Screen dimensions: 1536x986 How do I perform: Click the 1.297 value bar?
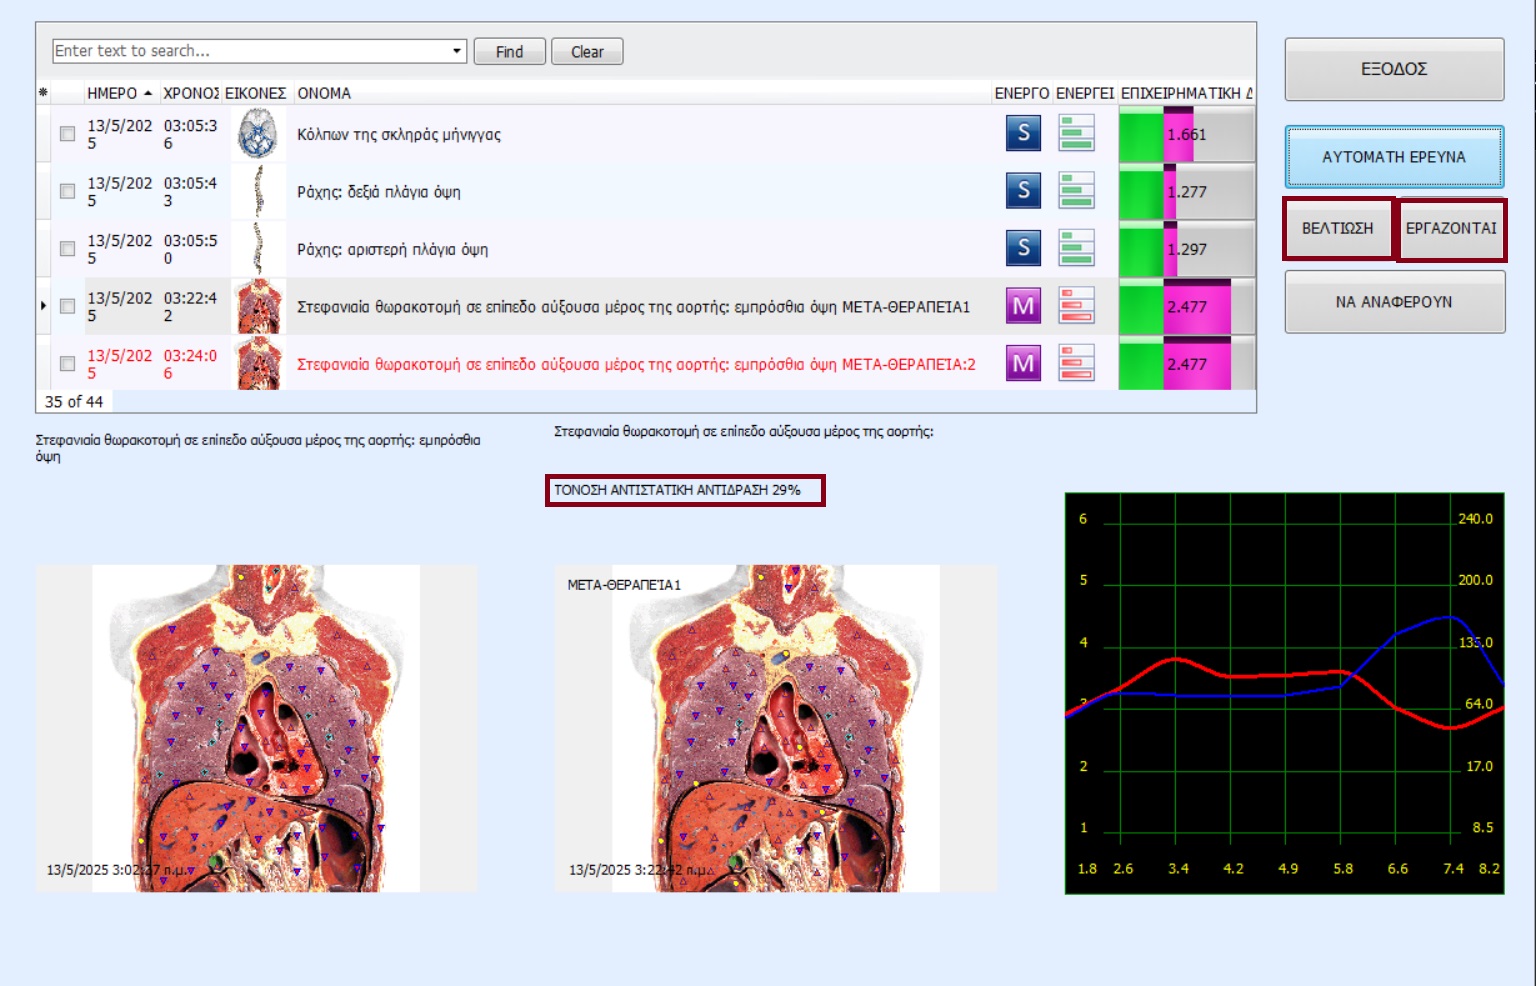tap(1186, 249)
